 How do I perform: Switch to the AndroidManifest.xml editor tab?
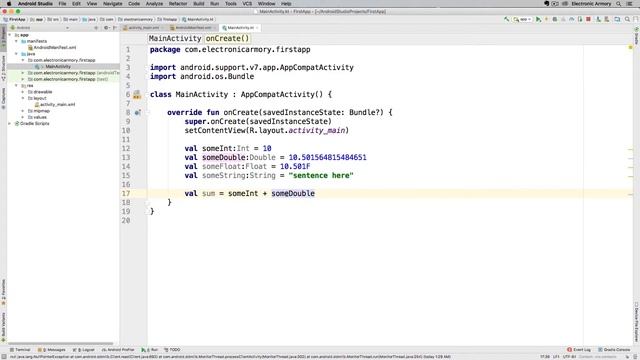193,28
